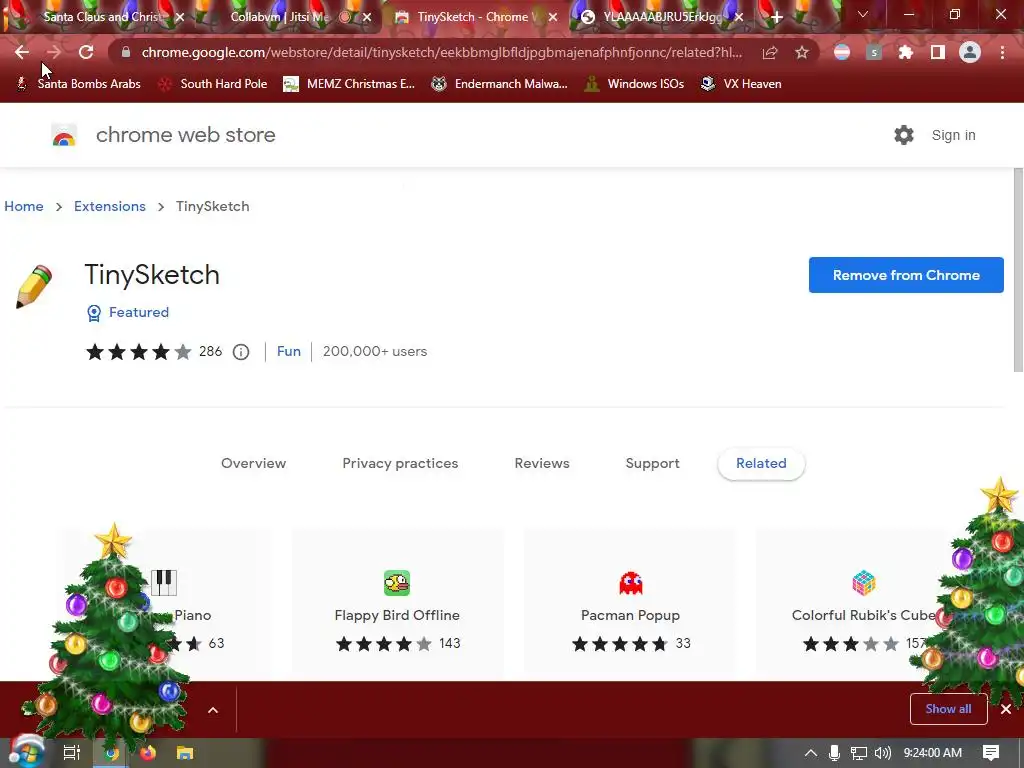
Task: Open the notification center icon
Action: [x=991, y=753]
